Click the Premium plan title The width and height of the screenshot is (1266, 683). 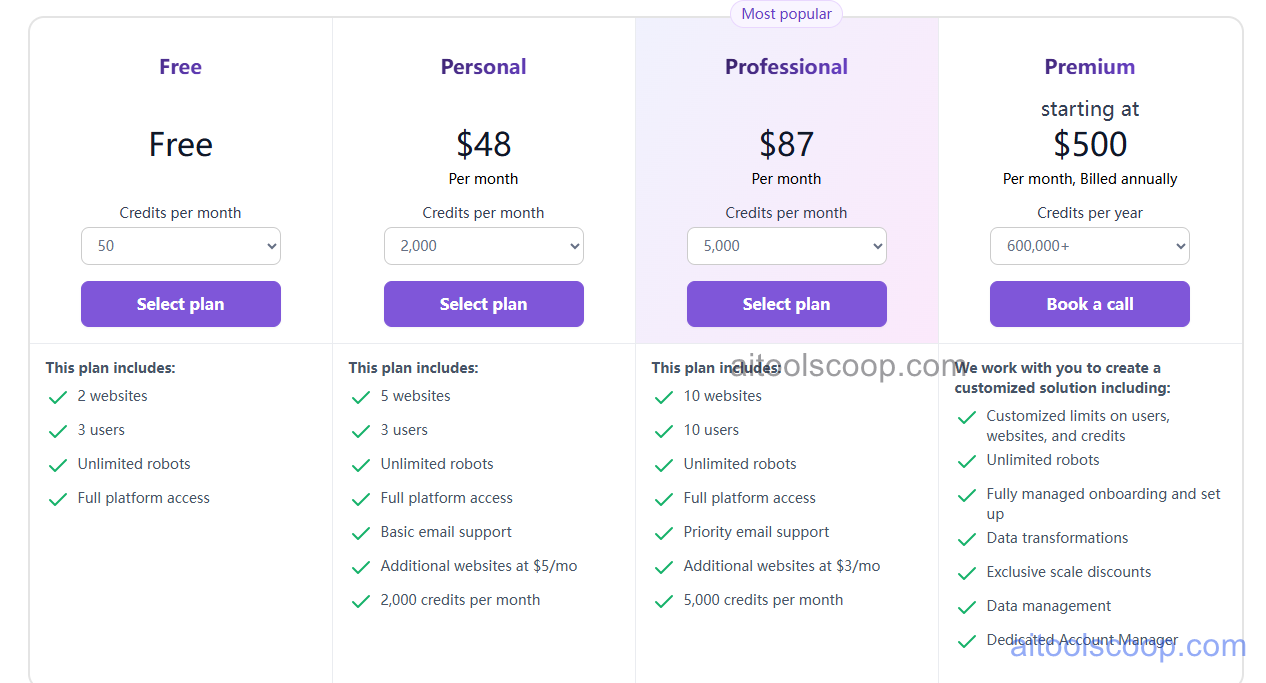[x=1089, y=66]
